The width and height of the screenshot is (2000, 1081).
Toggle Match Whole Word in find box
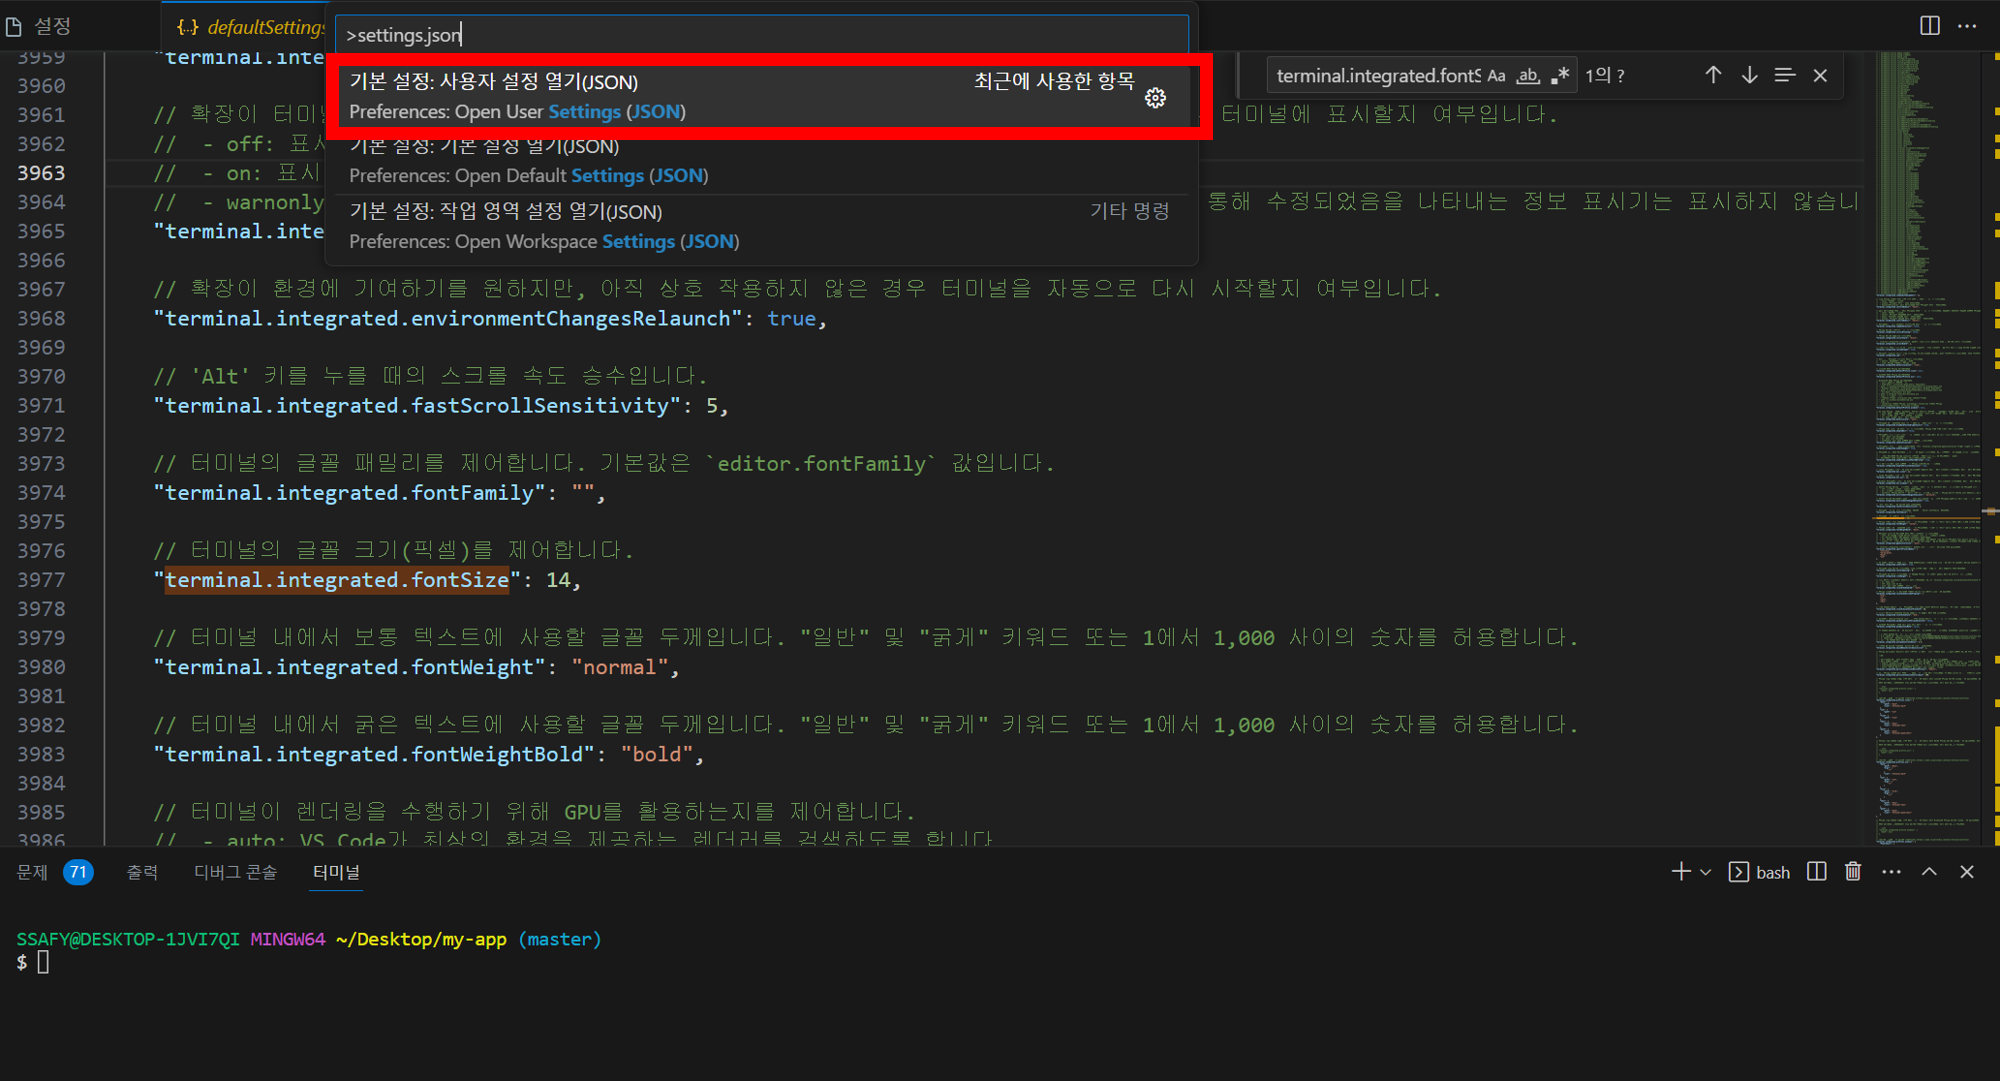point(1528,76)
